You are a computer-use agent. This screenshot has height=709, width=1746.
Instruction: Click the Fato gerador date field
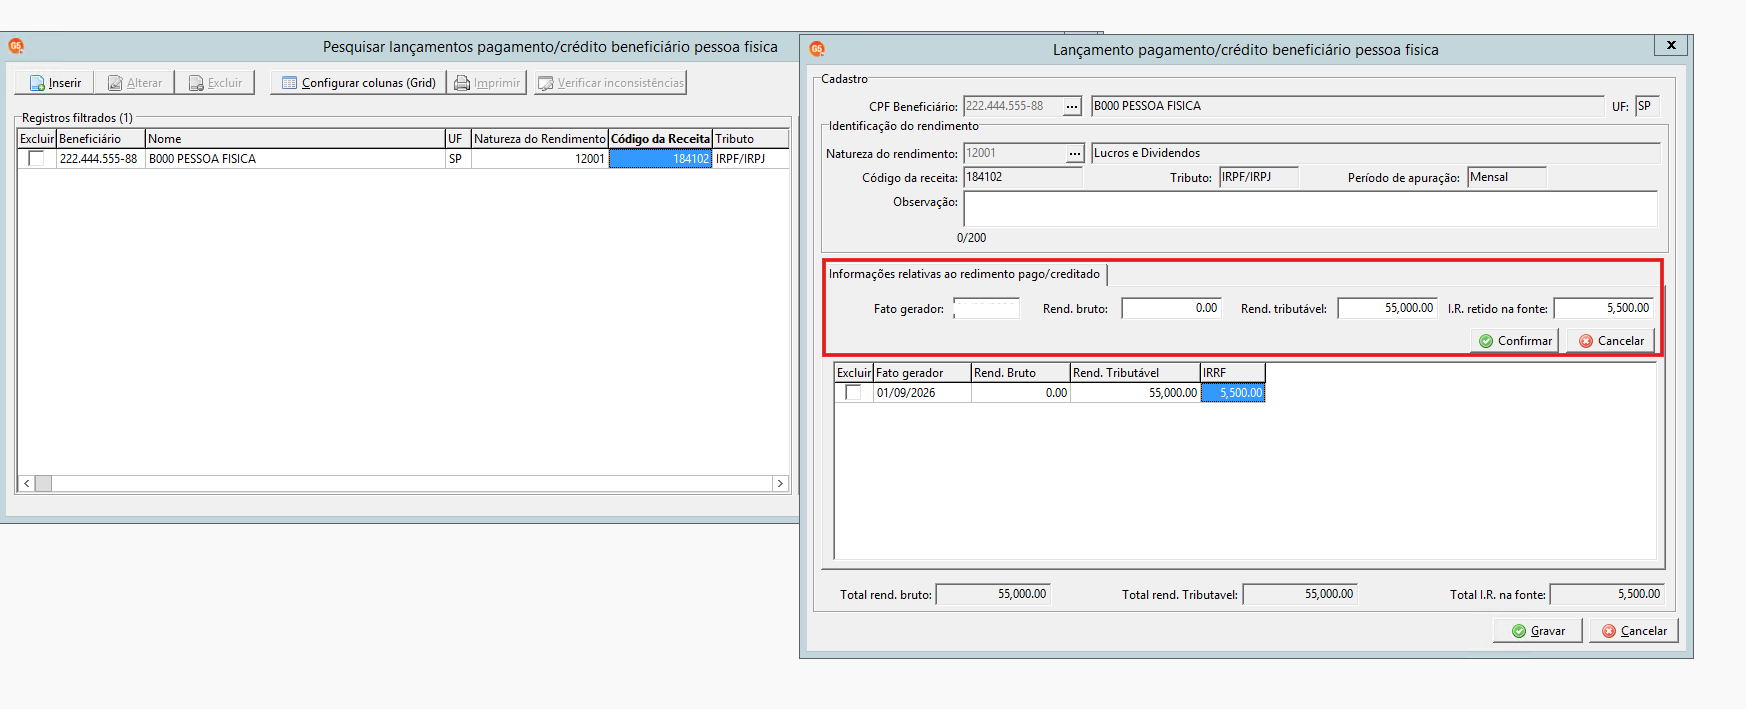(x=986, y=309)
